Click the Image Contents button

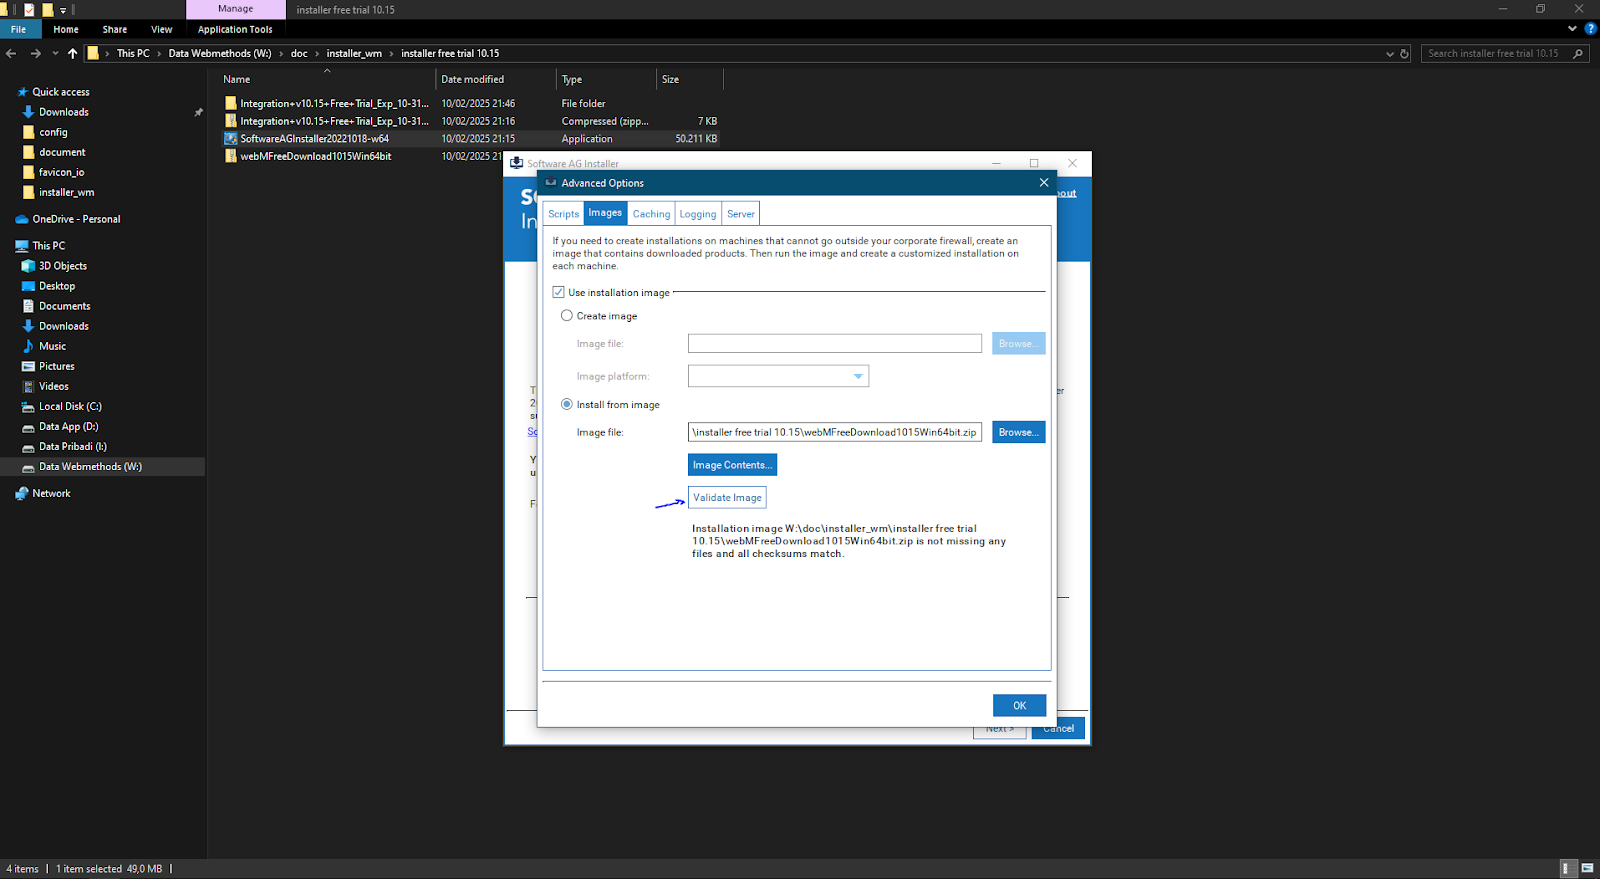(x=732, y=465)
